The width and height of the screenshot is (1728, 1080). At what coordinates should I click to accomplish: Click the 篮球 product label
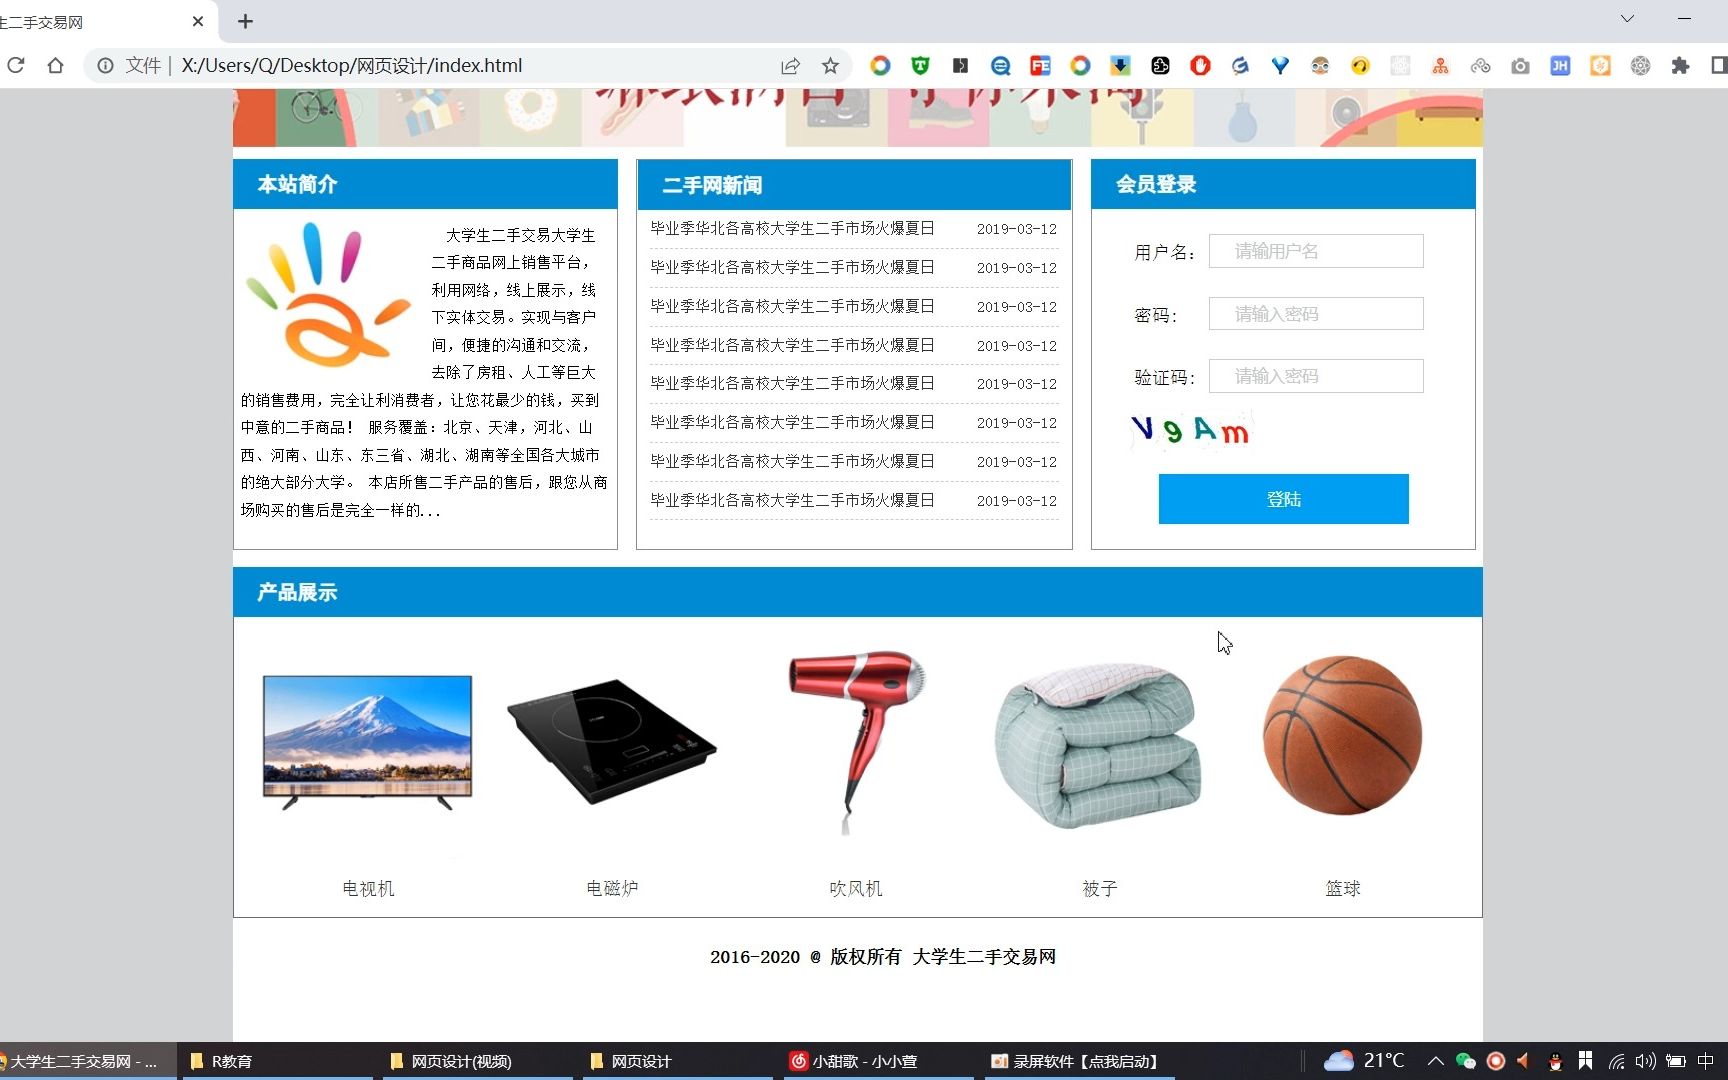coord(1343,888)
